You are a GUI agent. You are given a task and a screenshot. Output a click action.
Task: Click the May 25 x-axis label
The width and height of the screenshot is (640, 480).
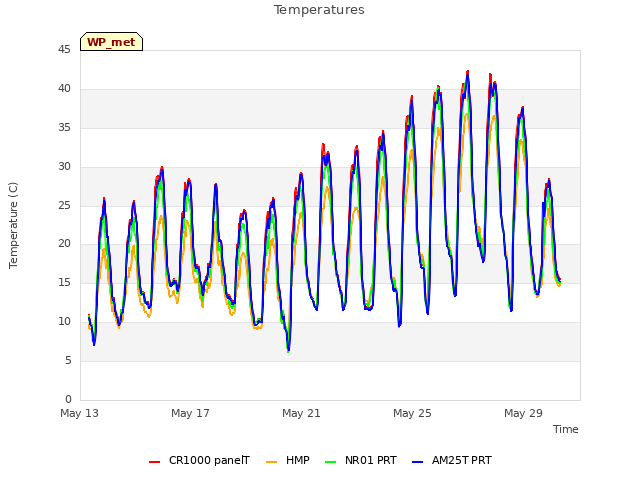pos(412,413)
